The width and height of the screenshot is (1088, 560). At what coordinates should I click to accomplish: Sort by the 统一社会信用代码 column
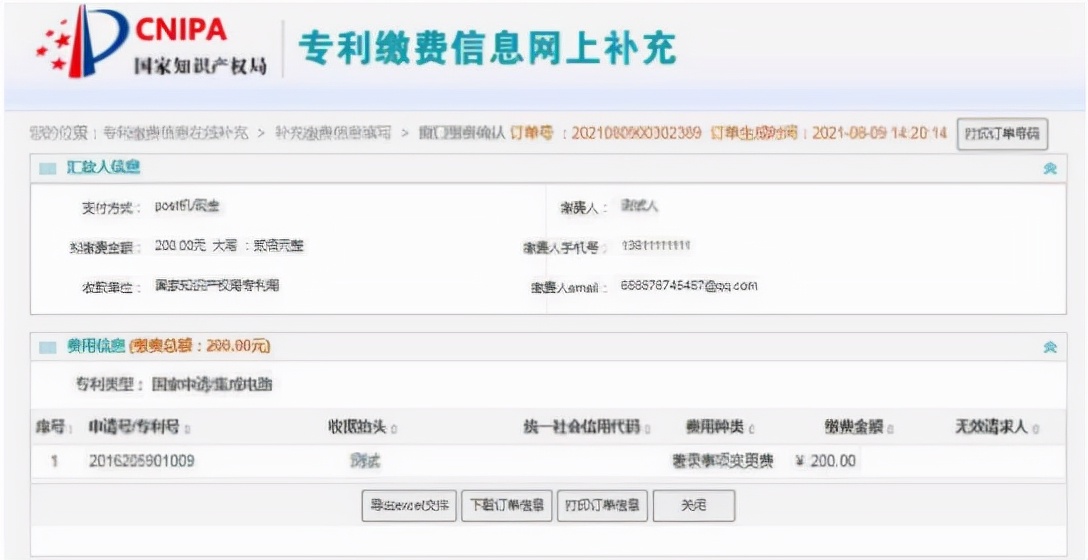[586, 427]
